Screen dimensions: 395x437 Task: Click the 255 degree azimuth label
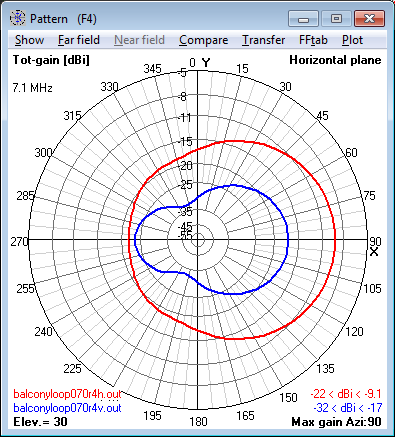click(x=25, y=288)
